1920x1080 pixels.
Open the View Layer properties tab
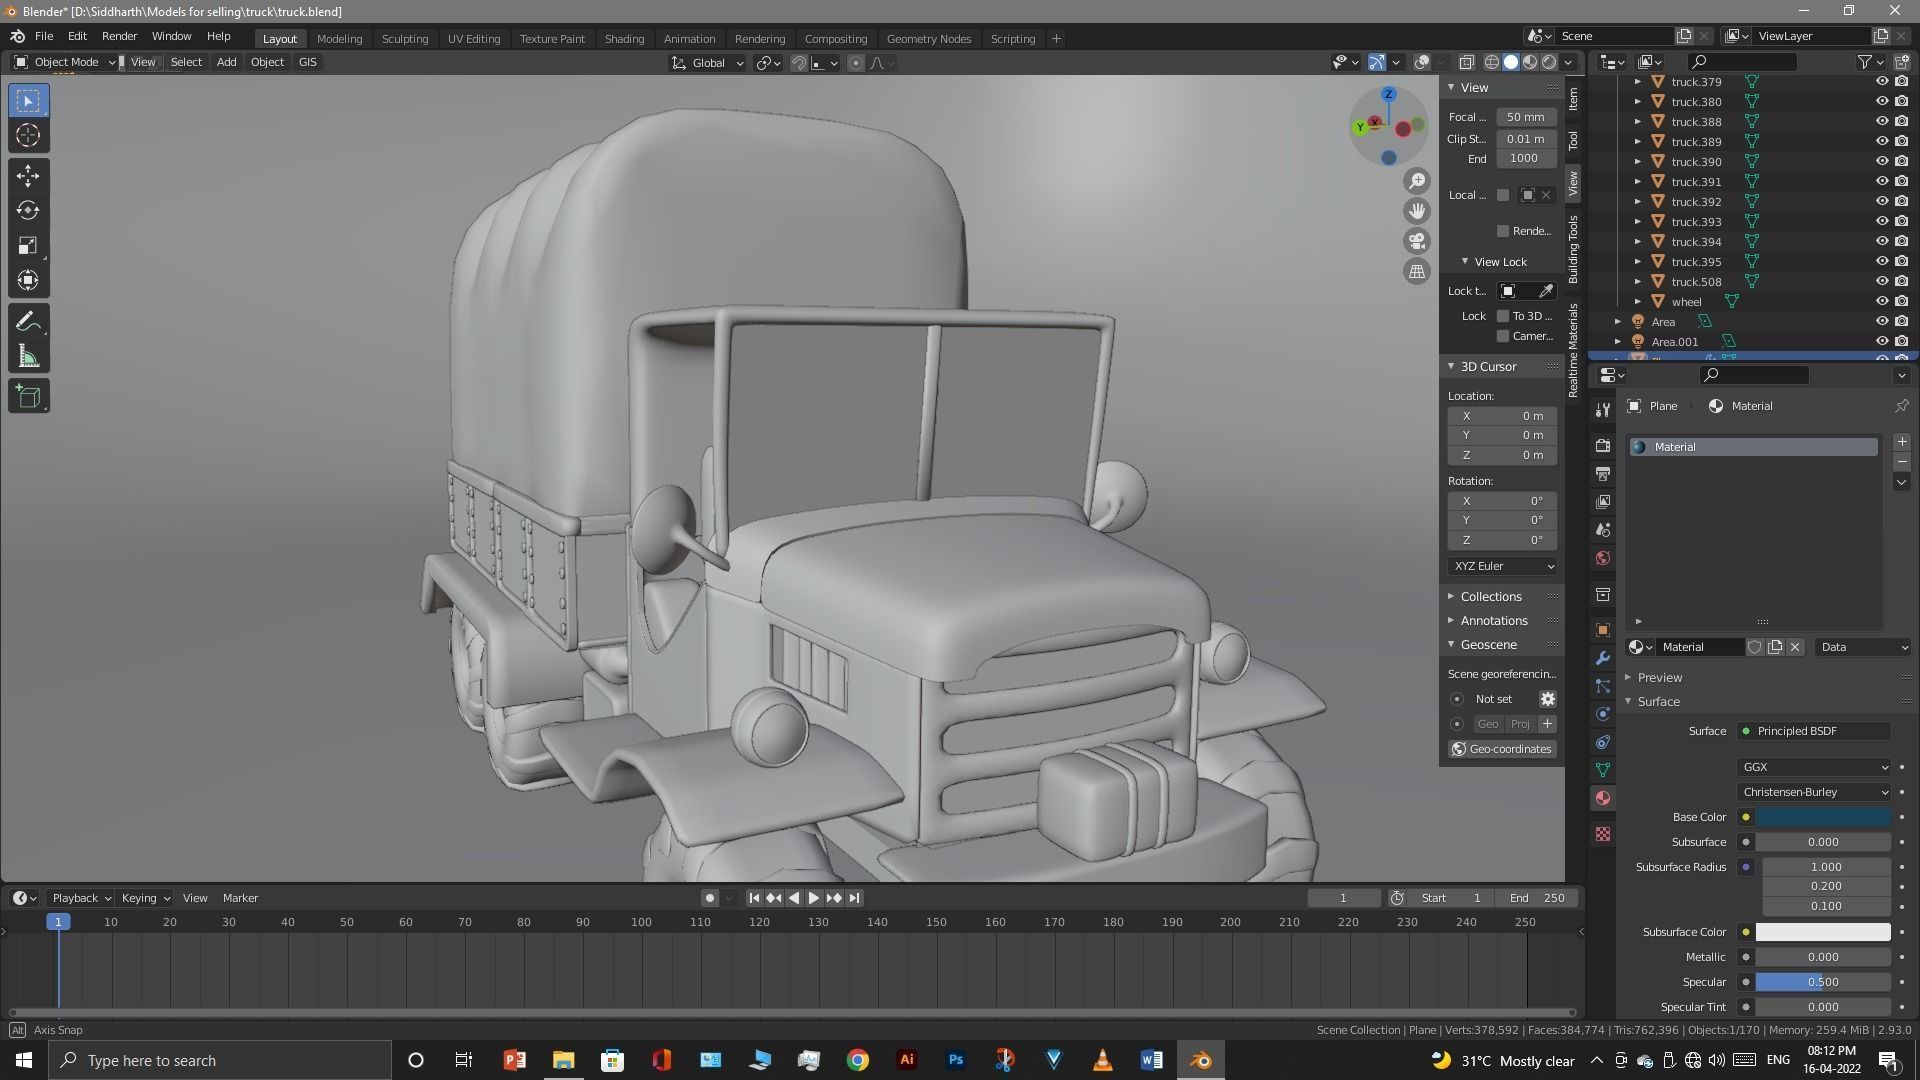(x=1603, y=501)
